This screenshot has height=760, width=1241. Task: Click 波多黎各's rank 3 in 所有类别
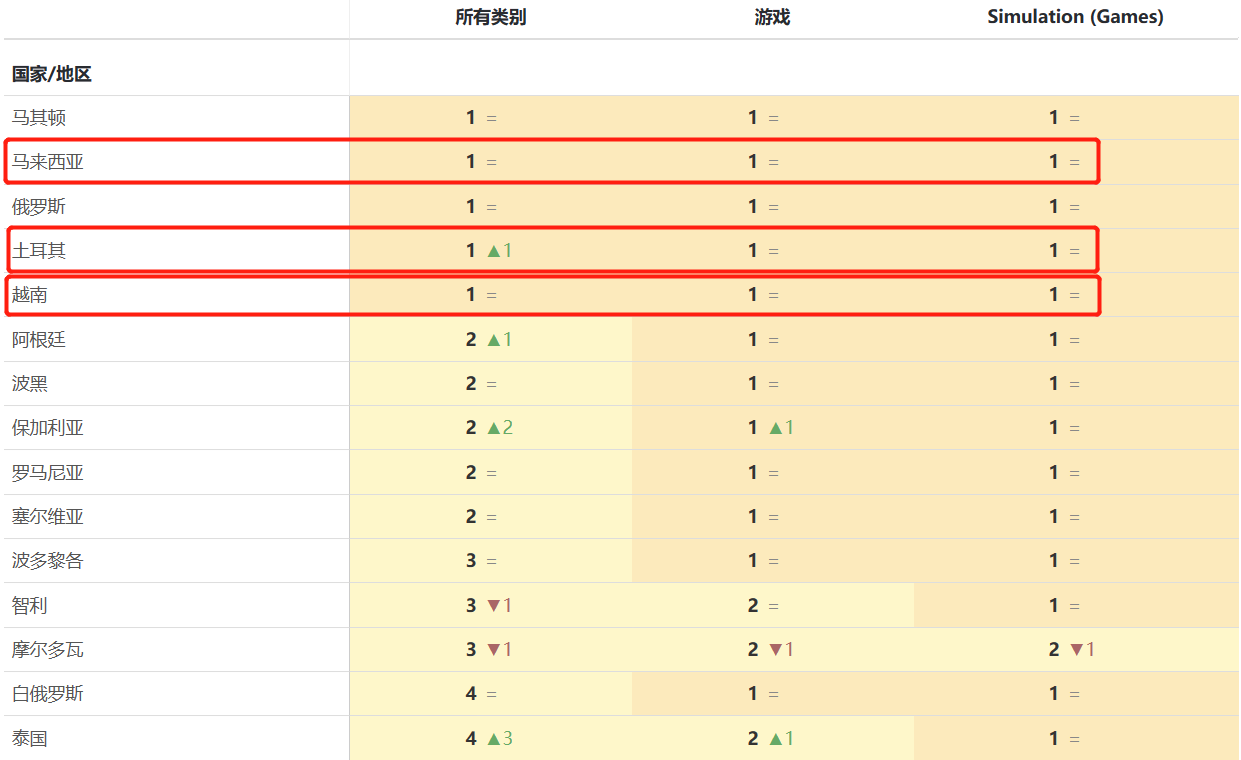(471, 561)
